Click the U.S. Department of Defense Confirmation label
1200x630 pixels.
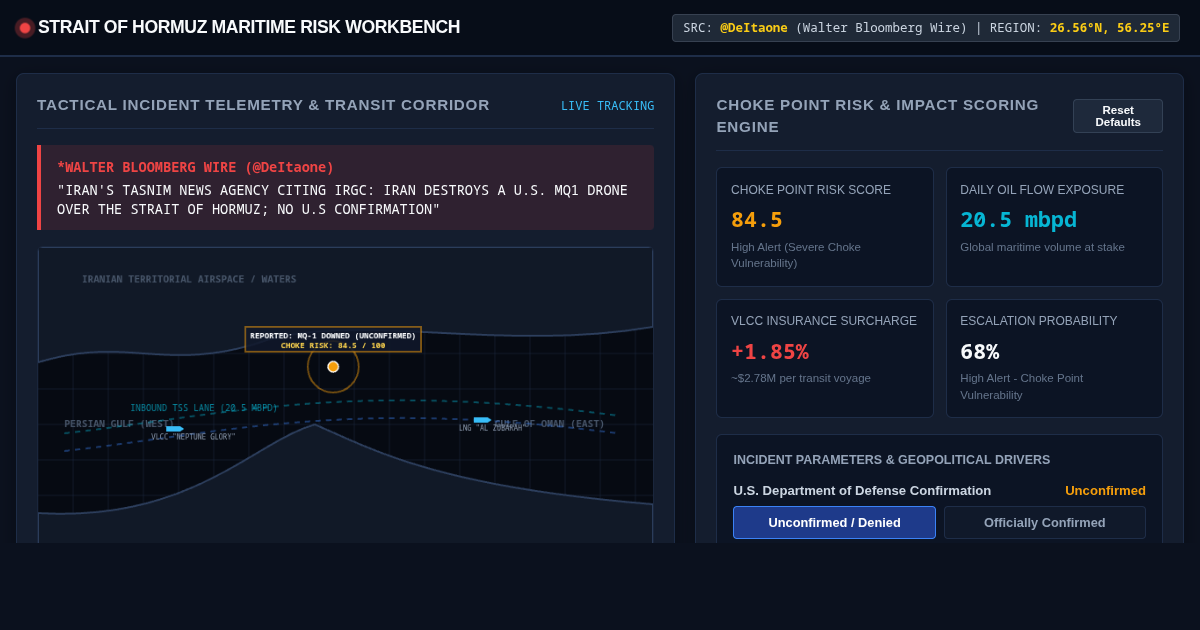[x=862, y=490]
